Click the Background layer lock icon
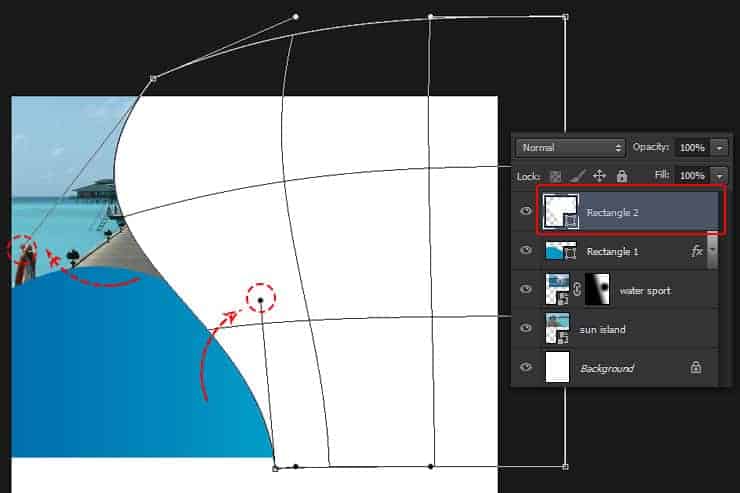This screenshot has height=493, width=740. click(x=696, y=368)
